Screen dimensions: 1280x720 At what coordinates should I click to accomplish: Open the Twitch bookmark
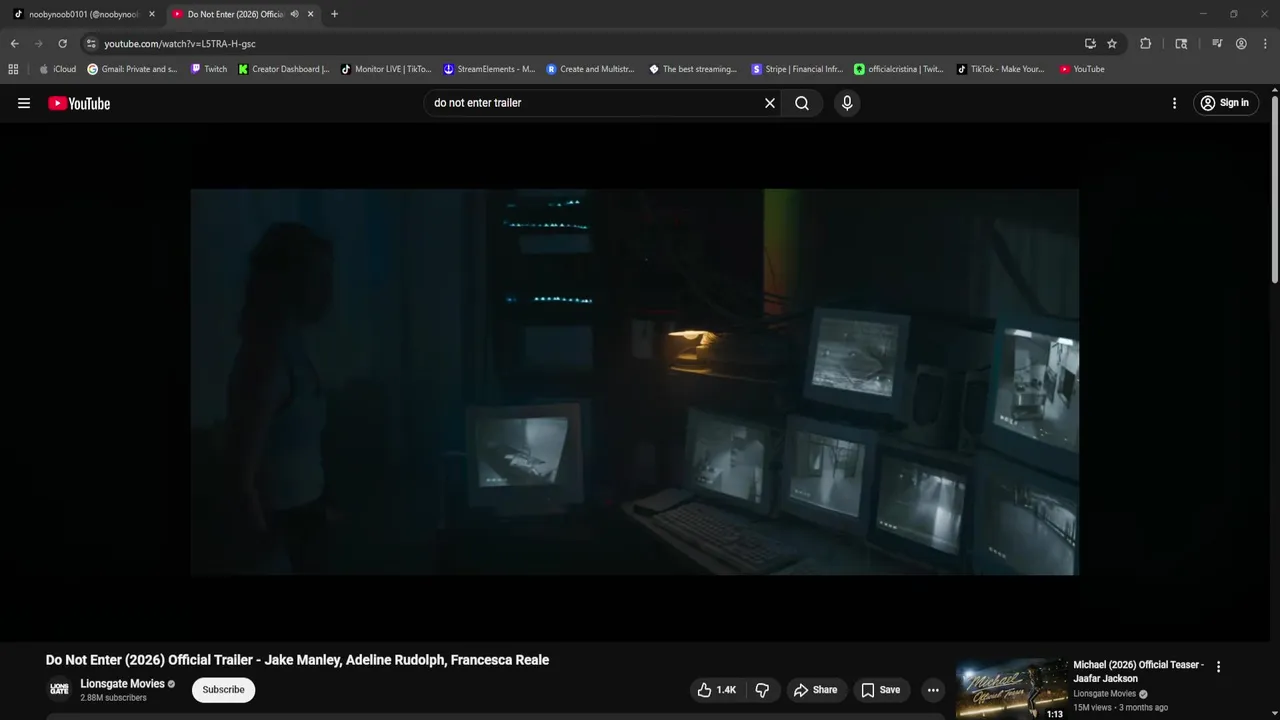point(209,69)
